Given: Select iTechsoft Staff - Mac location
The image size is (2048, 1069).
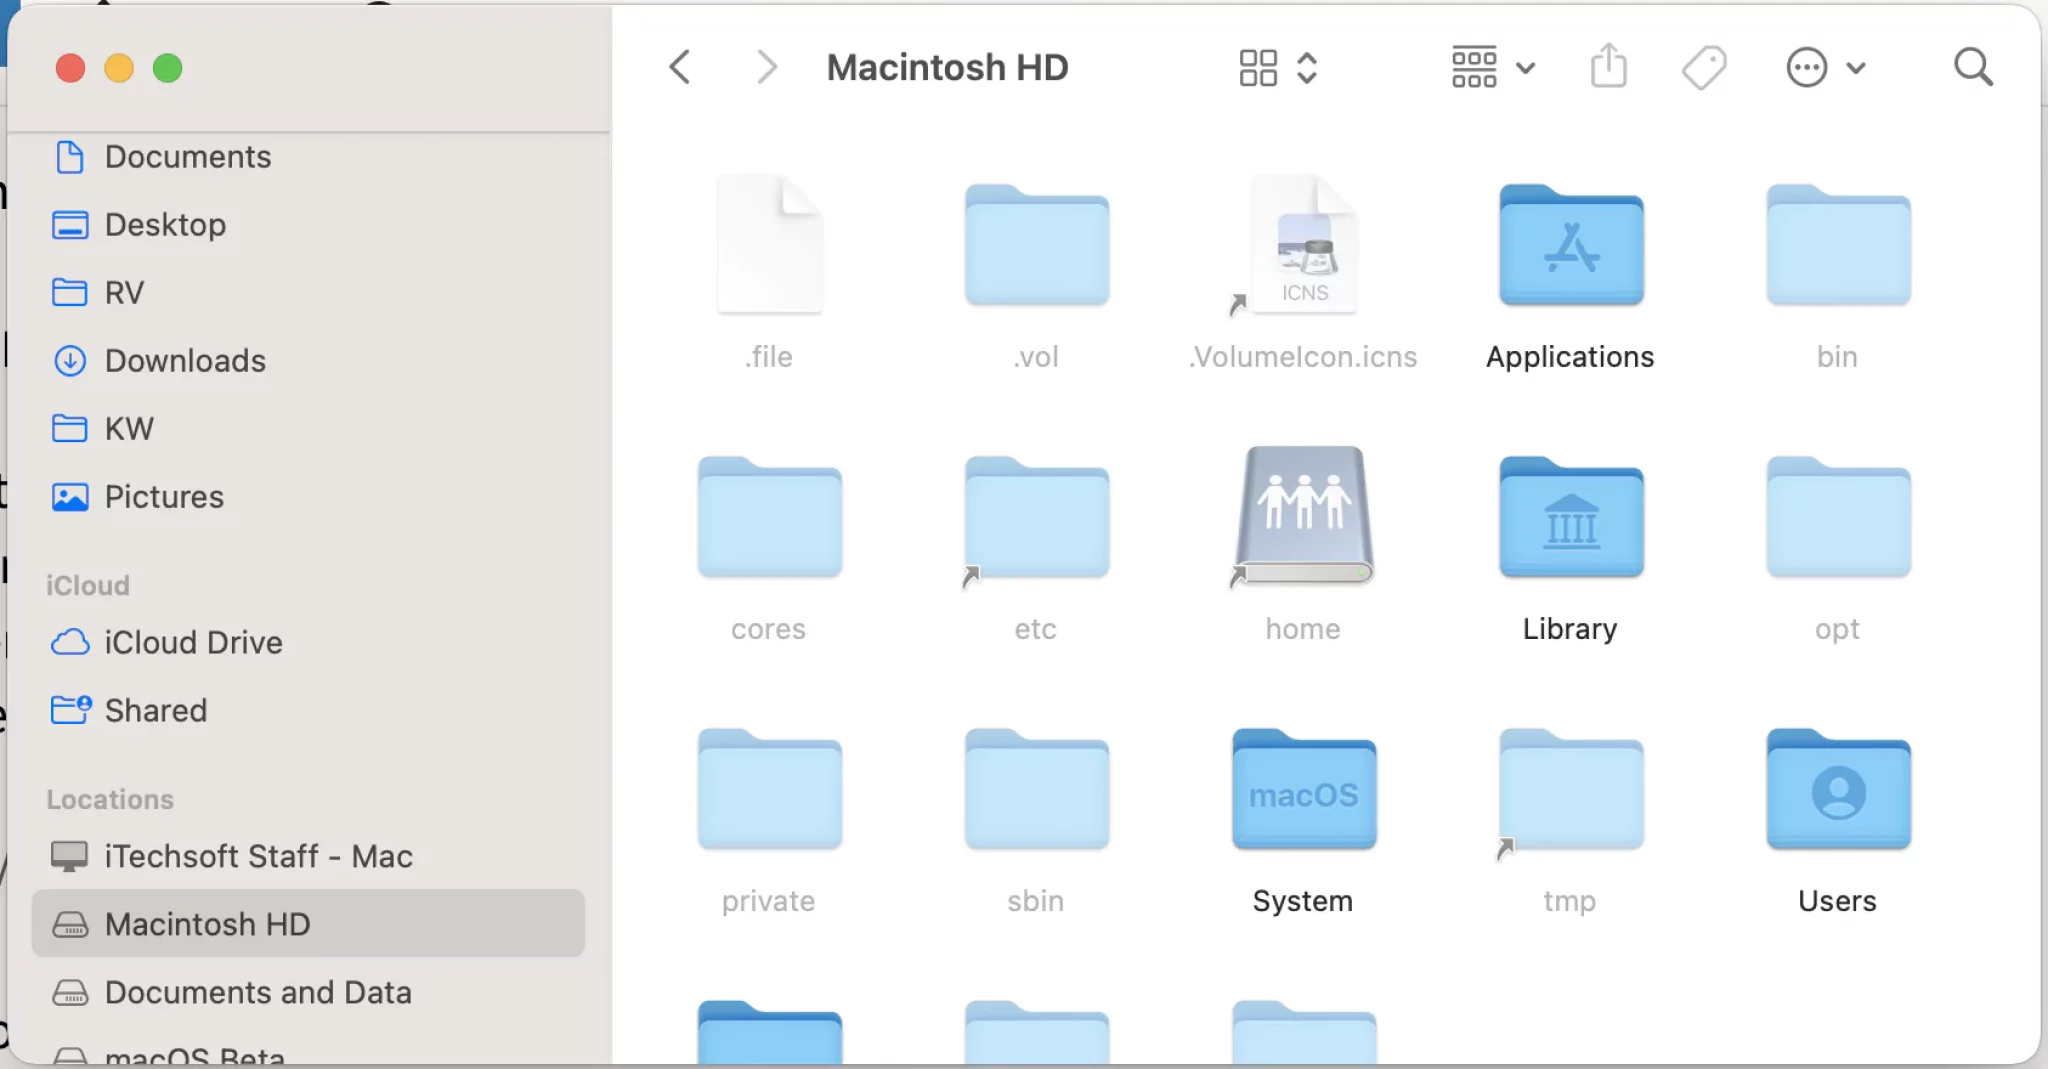Looking at the screenshot, I should (308, 856).
